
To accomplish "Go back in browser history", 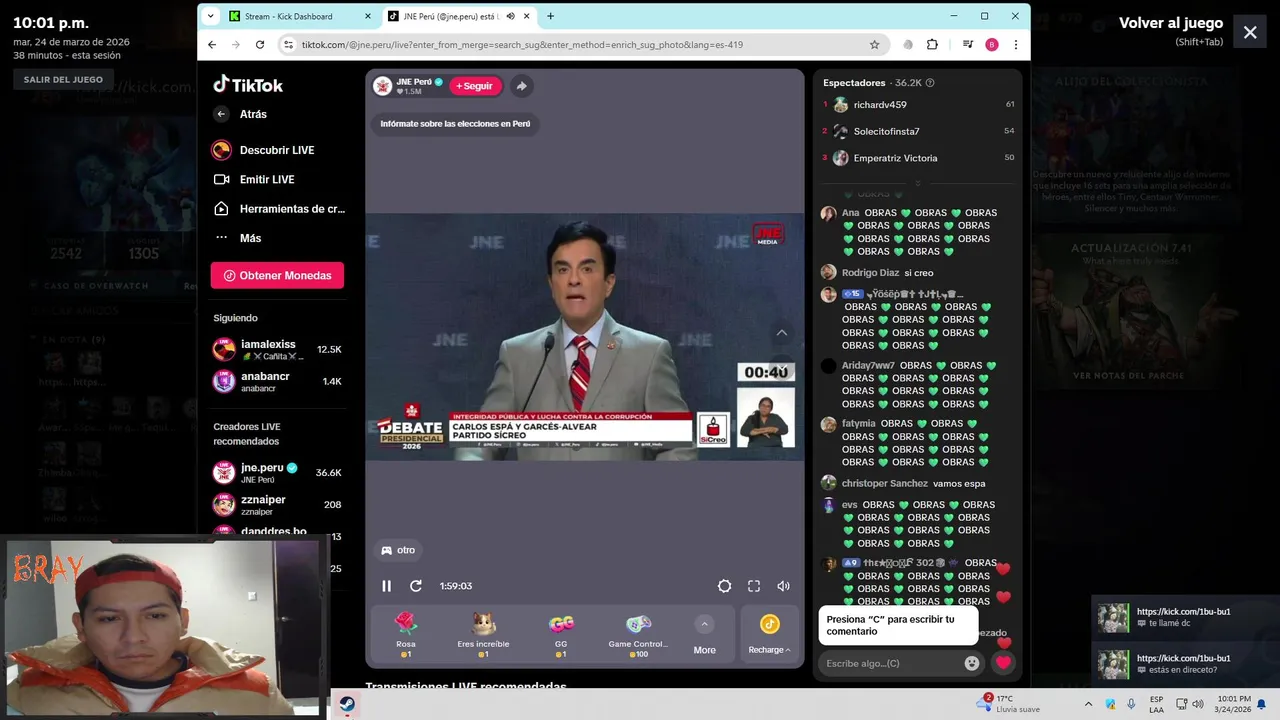I will (212, 45).
